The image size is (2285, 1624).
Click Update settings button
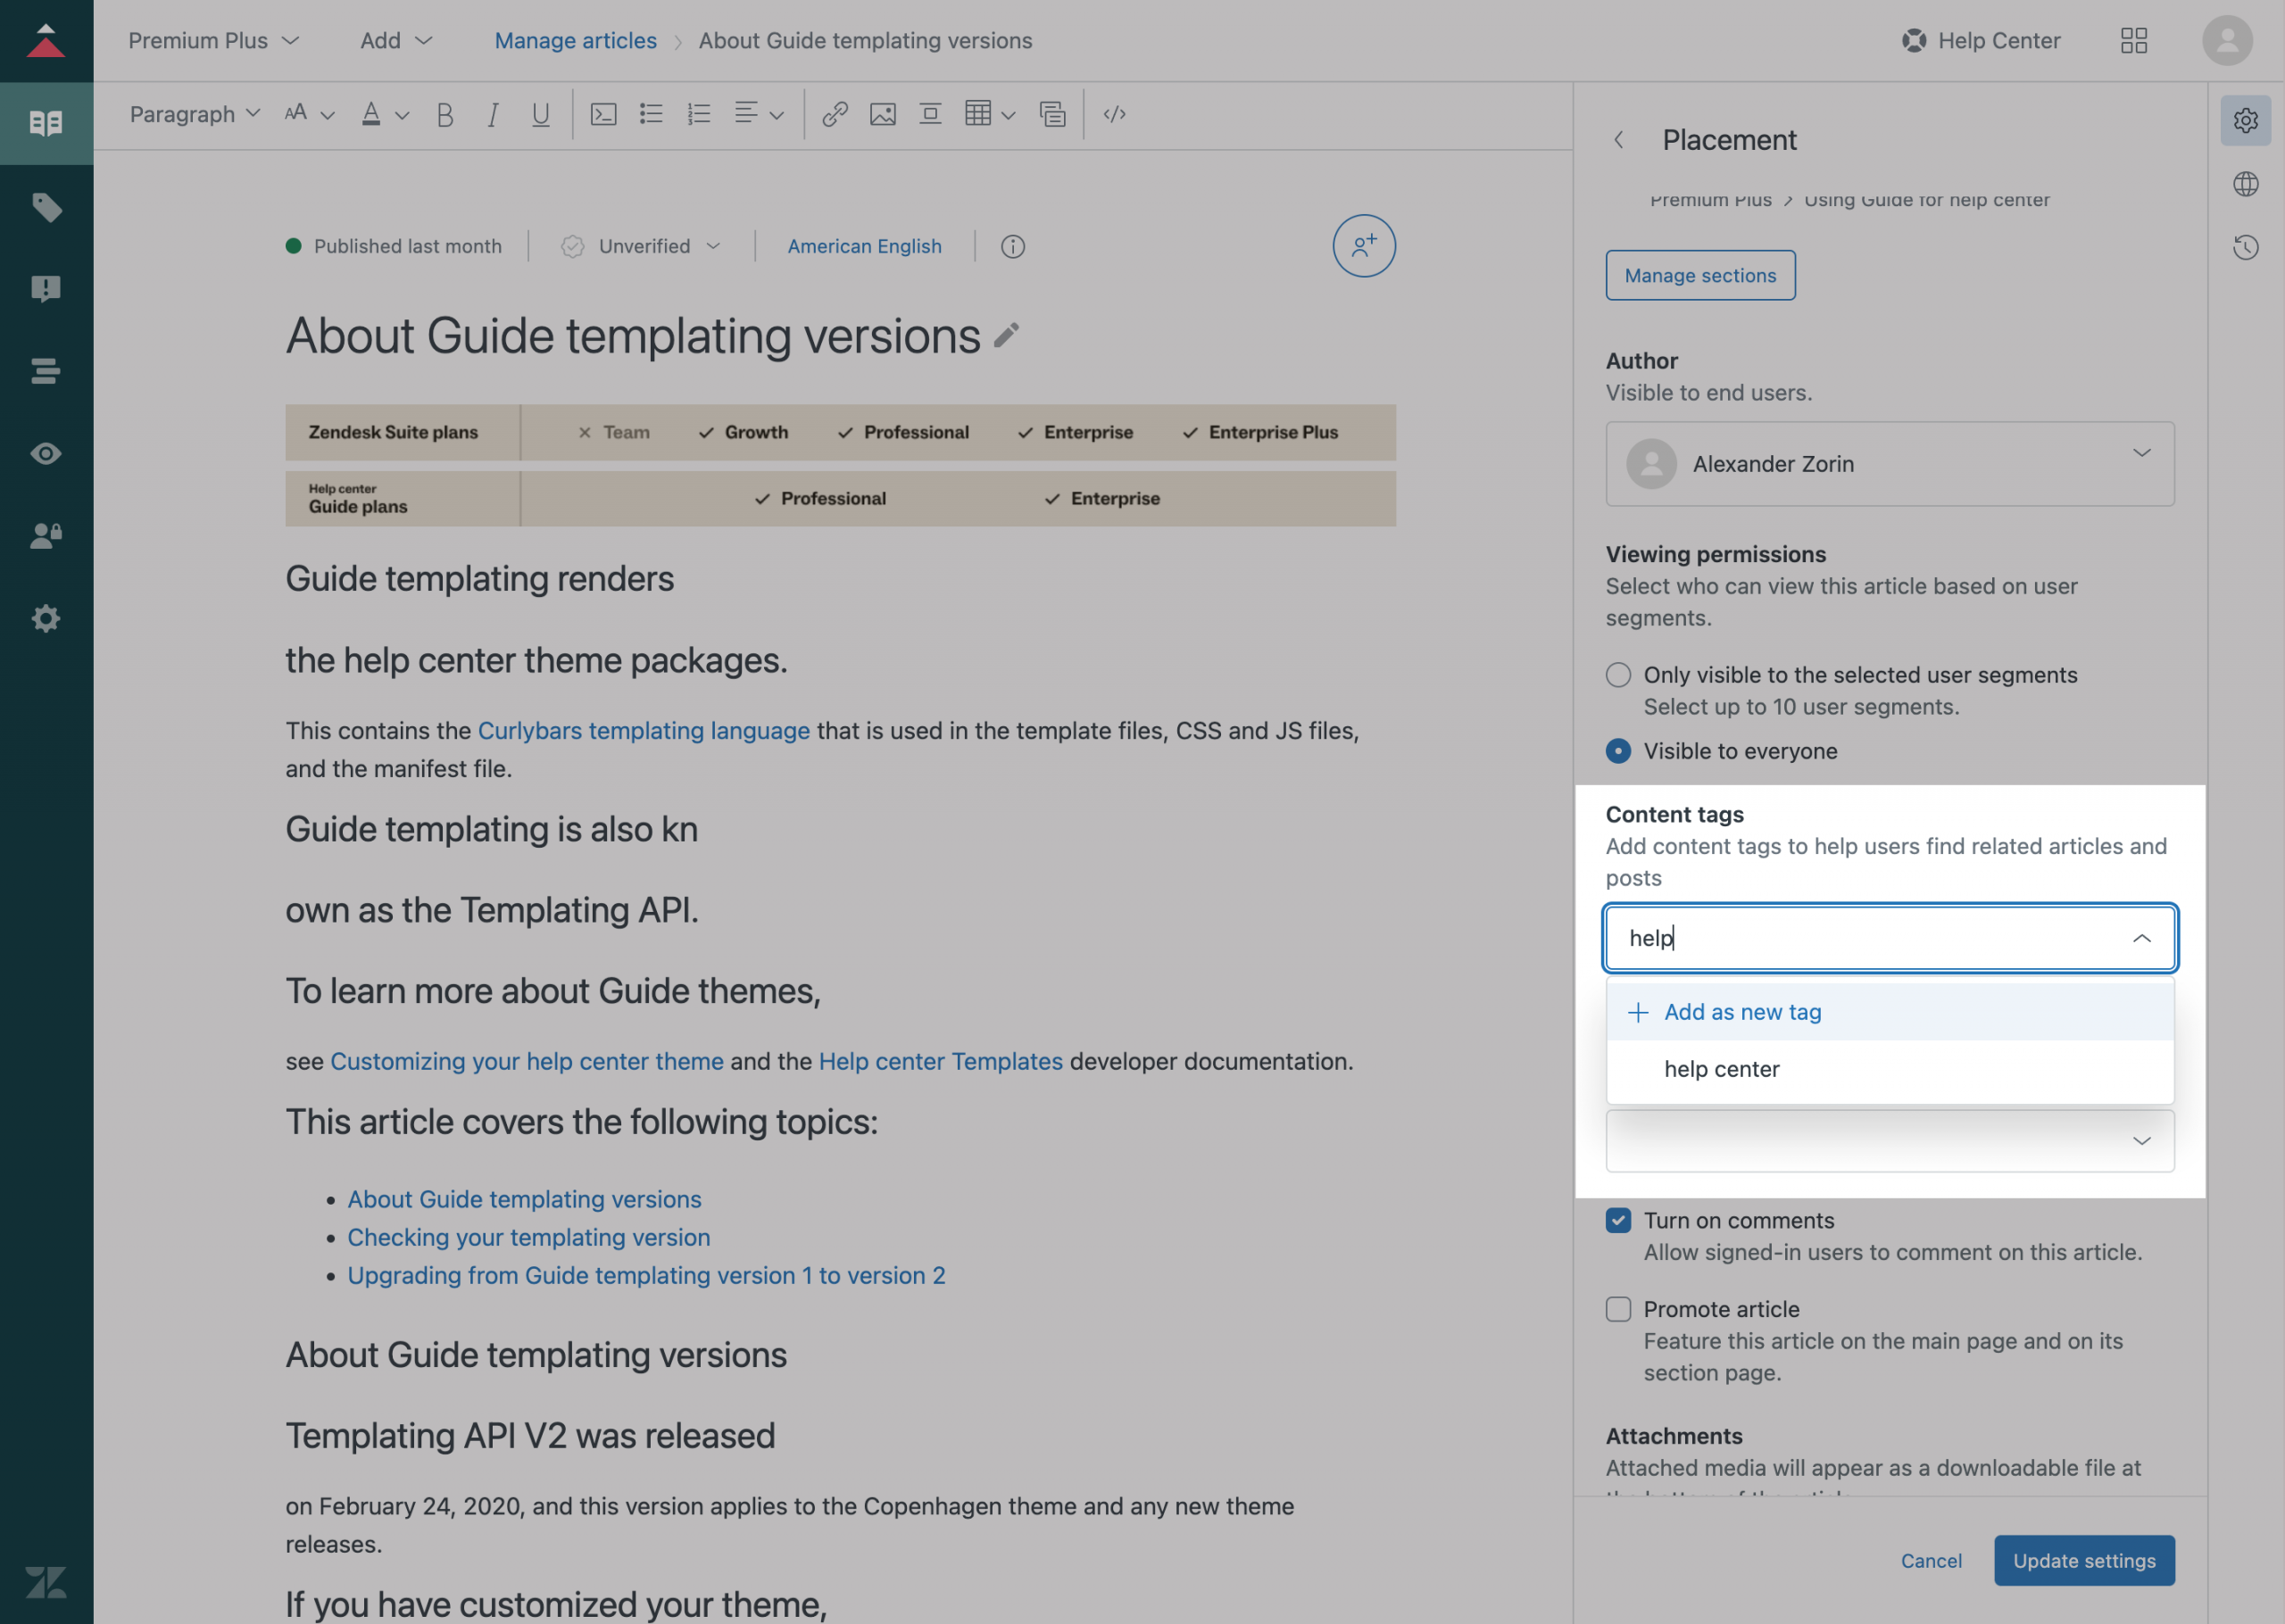2084,1561
